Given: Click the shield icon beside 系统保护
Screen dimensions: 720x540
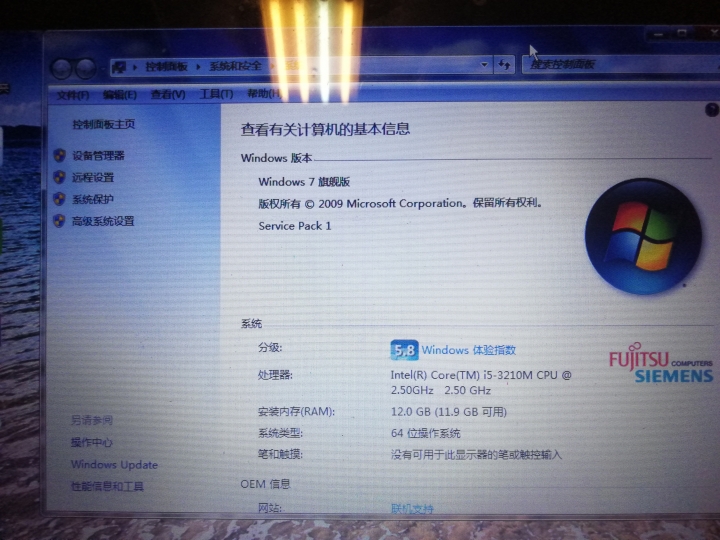Looking at the screenshot, I should (x=59, y=199).
